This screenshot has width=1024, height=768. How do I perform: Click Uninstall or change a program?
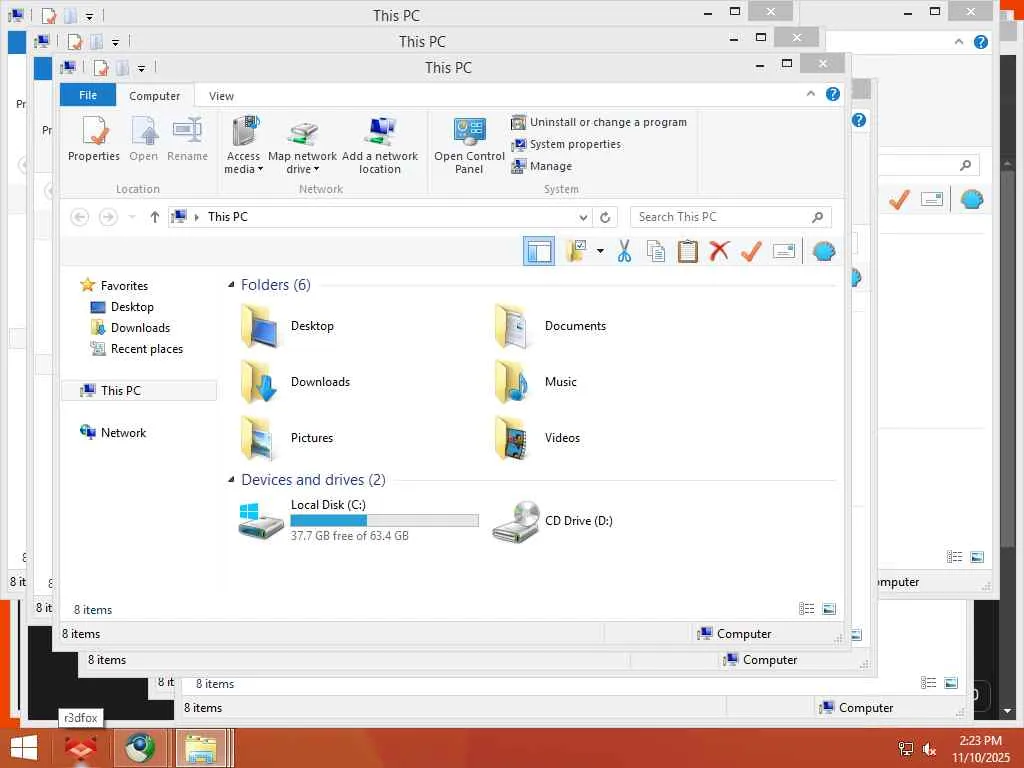pyautogui.click(x=599, y=122)
